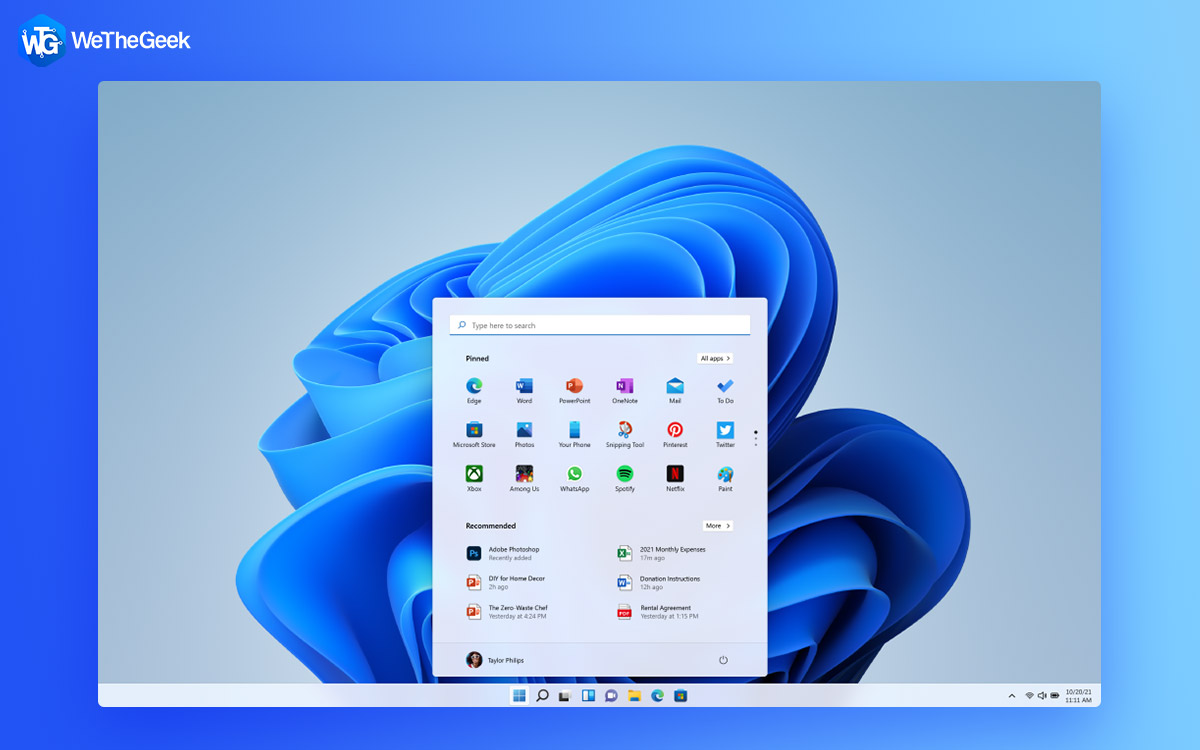
Task: Click the Start button on the taskbar
Action: pos(519,695)
